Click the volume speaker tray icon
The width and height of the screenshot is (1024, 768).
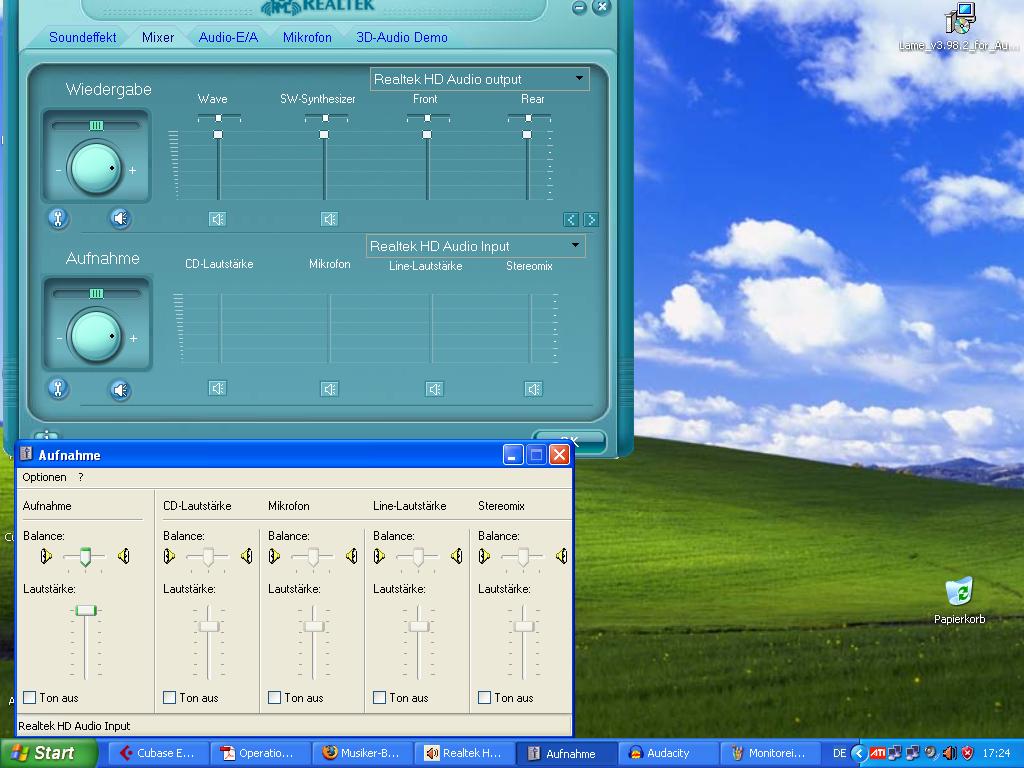[950, 753]
